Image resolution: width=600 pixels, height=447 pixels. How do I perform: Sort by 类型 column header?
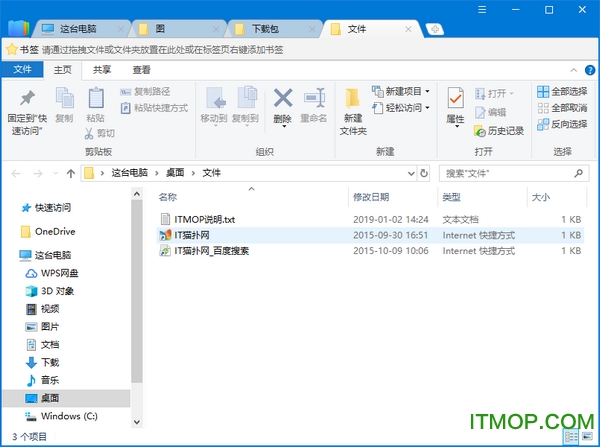click(452, 197)
